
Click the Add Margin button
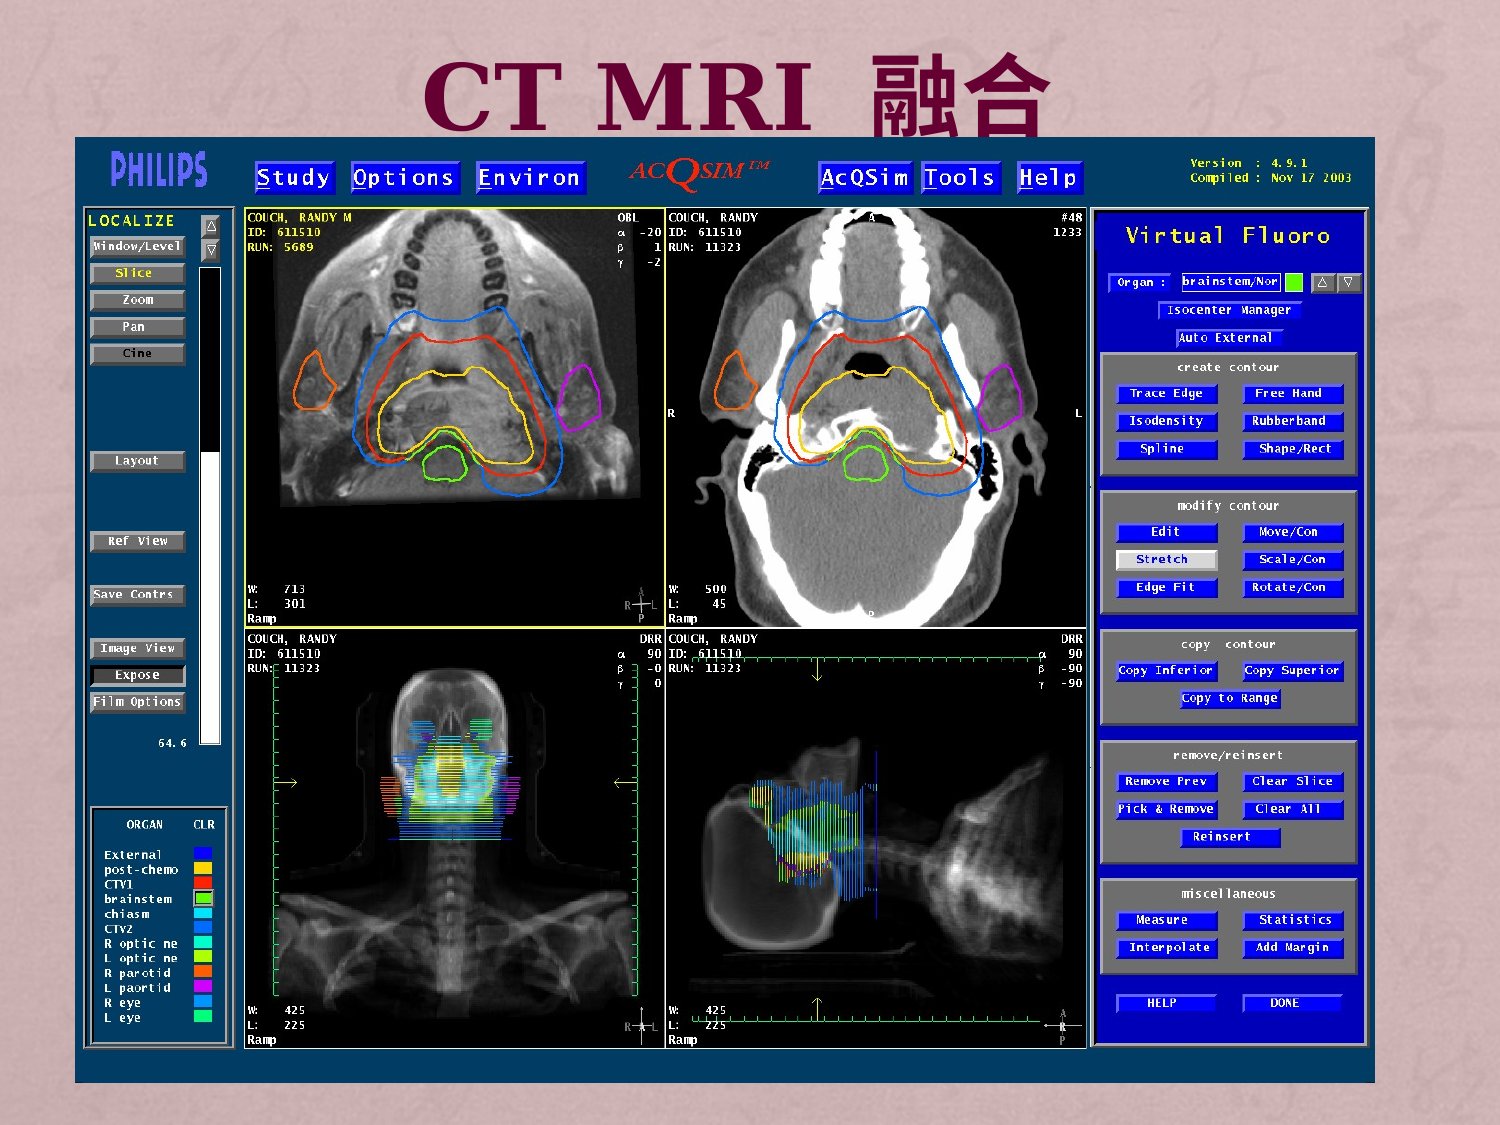[x=1293, y=948]
